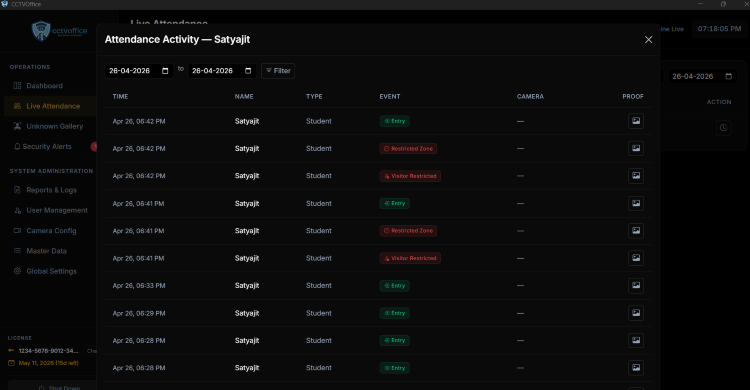Open proof image for 06:41 PM Entry row
Image resolution: width=750 pixels, height=390 pixels.
pyautogui.click(x=636, y=203)
